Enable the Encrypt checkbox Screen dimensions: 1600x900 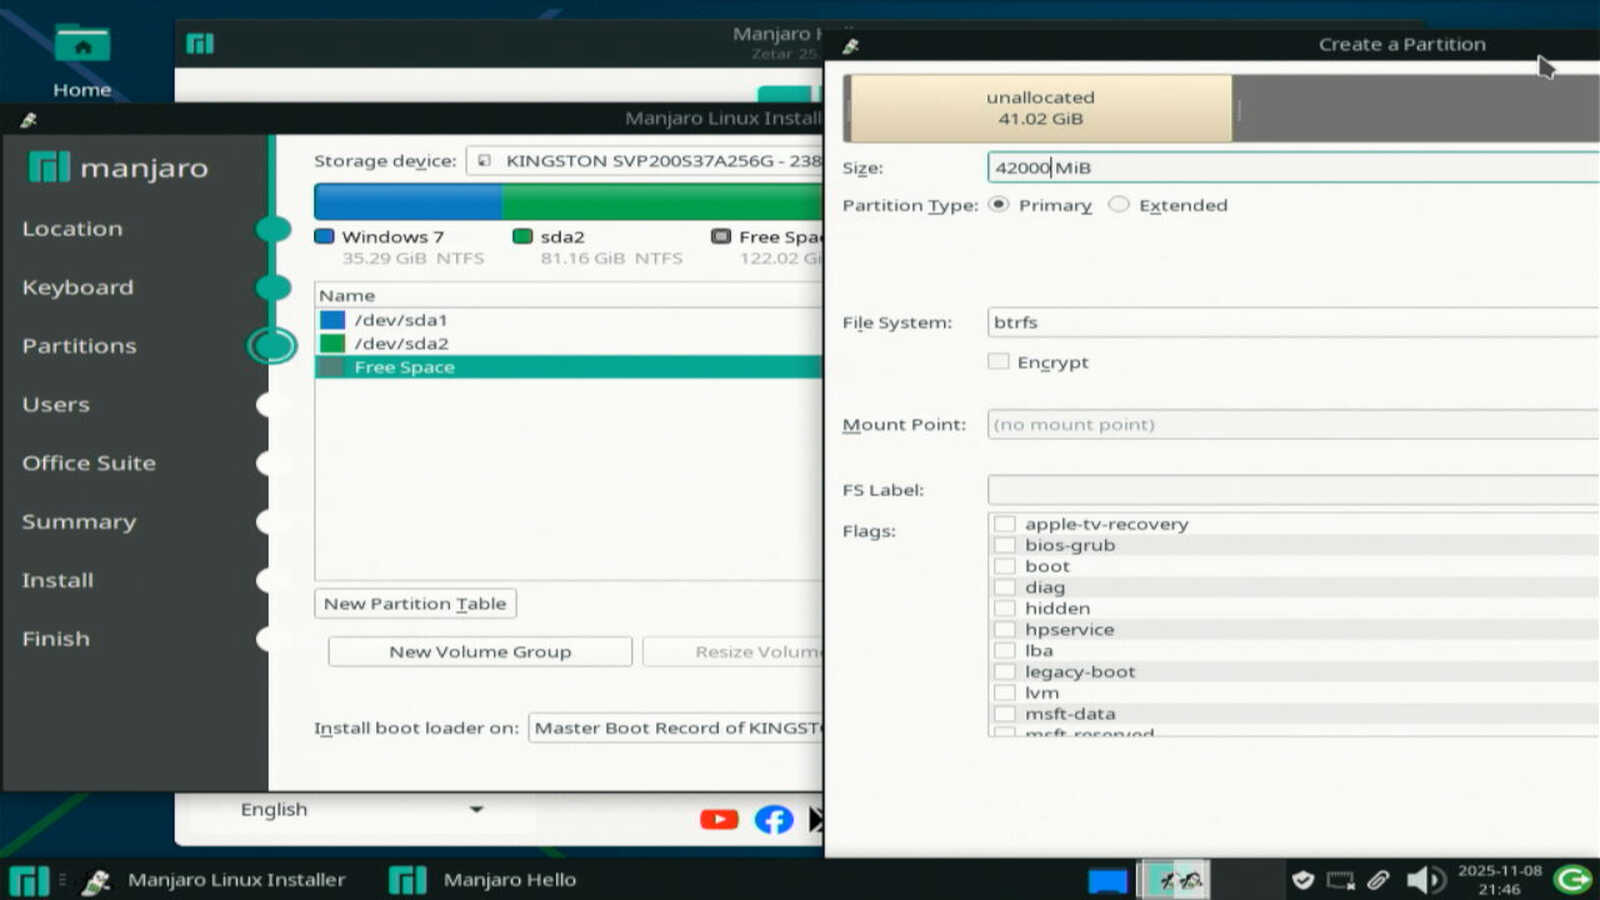click(998, 362)
